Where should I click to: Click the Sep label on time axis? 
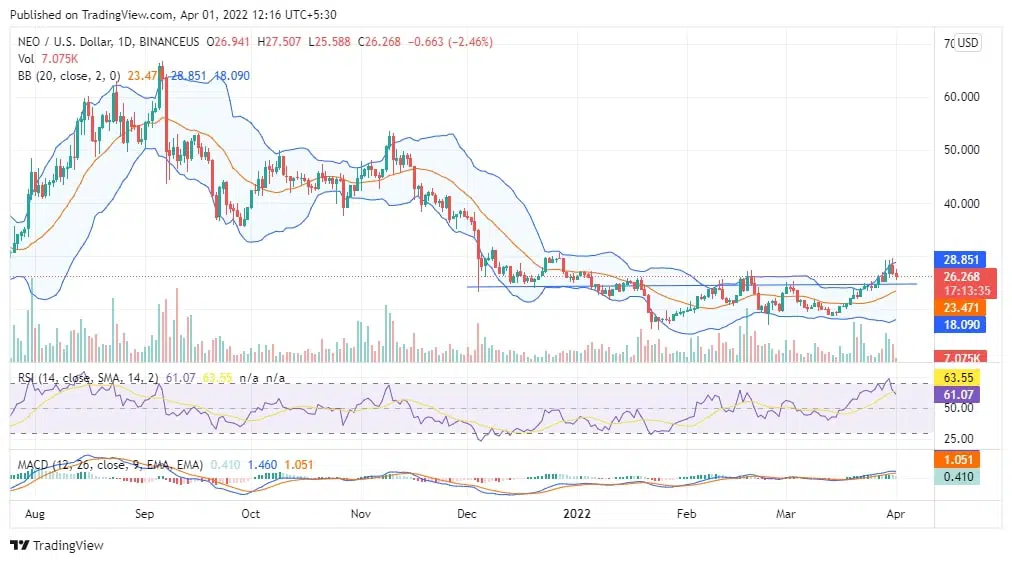point(145,512)
